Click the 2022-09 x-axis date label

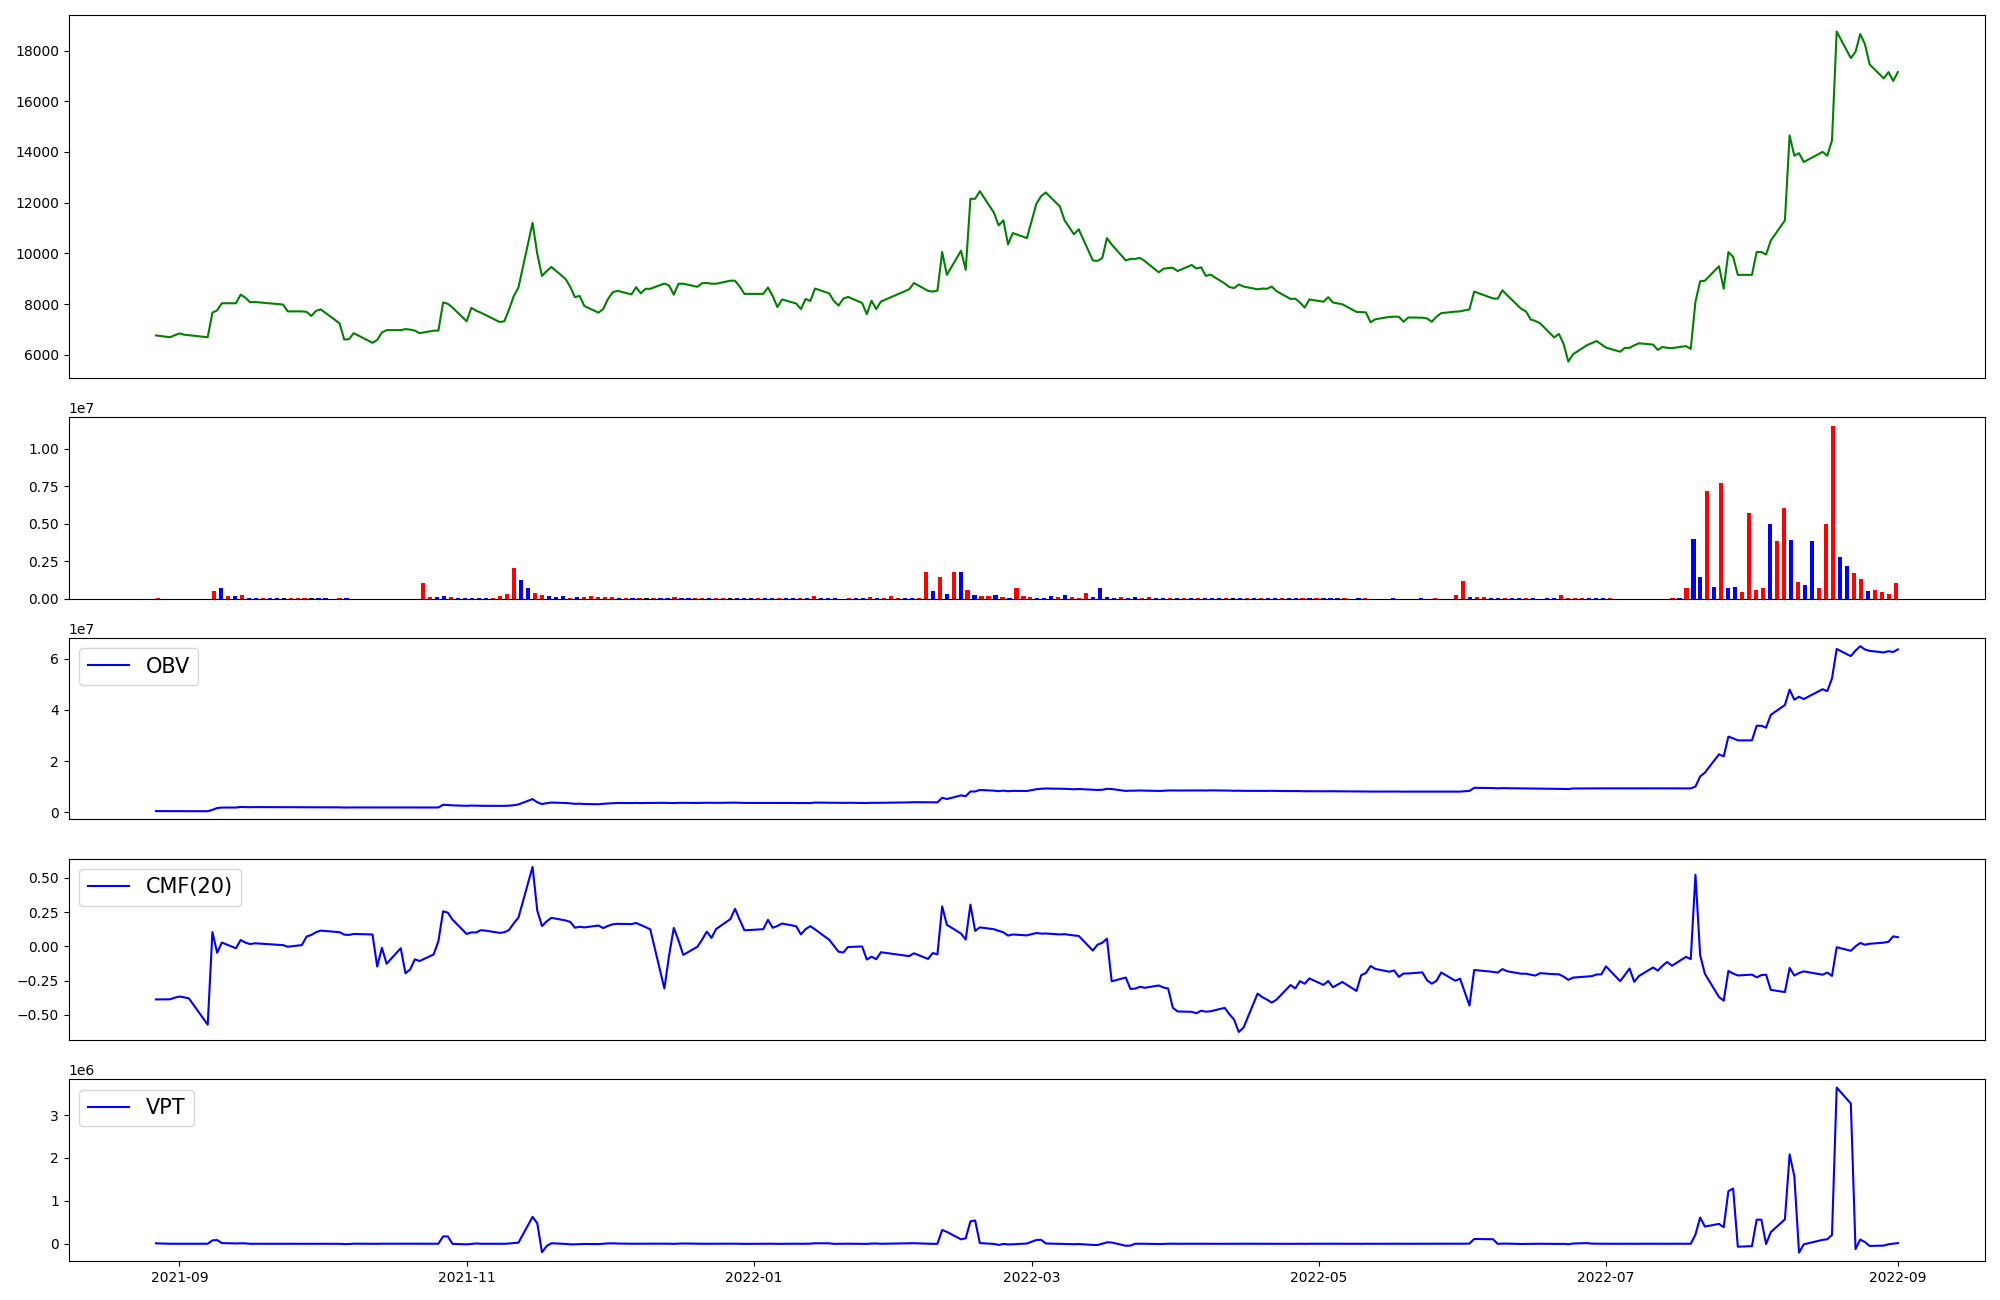click(1897, 1277)
